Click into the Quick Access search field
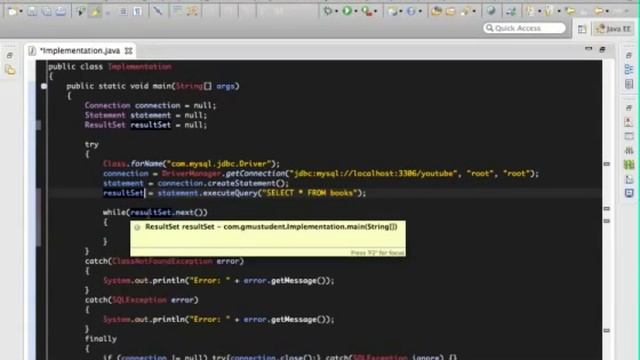Screen dimensions: 640x360 [524, 28]
